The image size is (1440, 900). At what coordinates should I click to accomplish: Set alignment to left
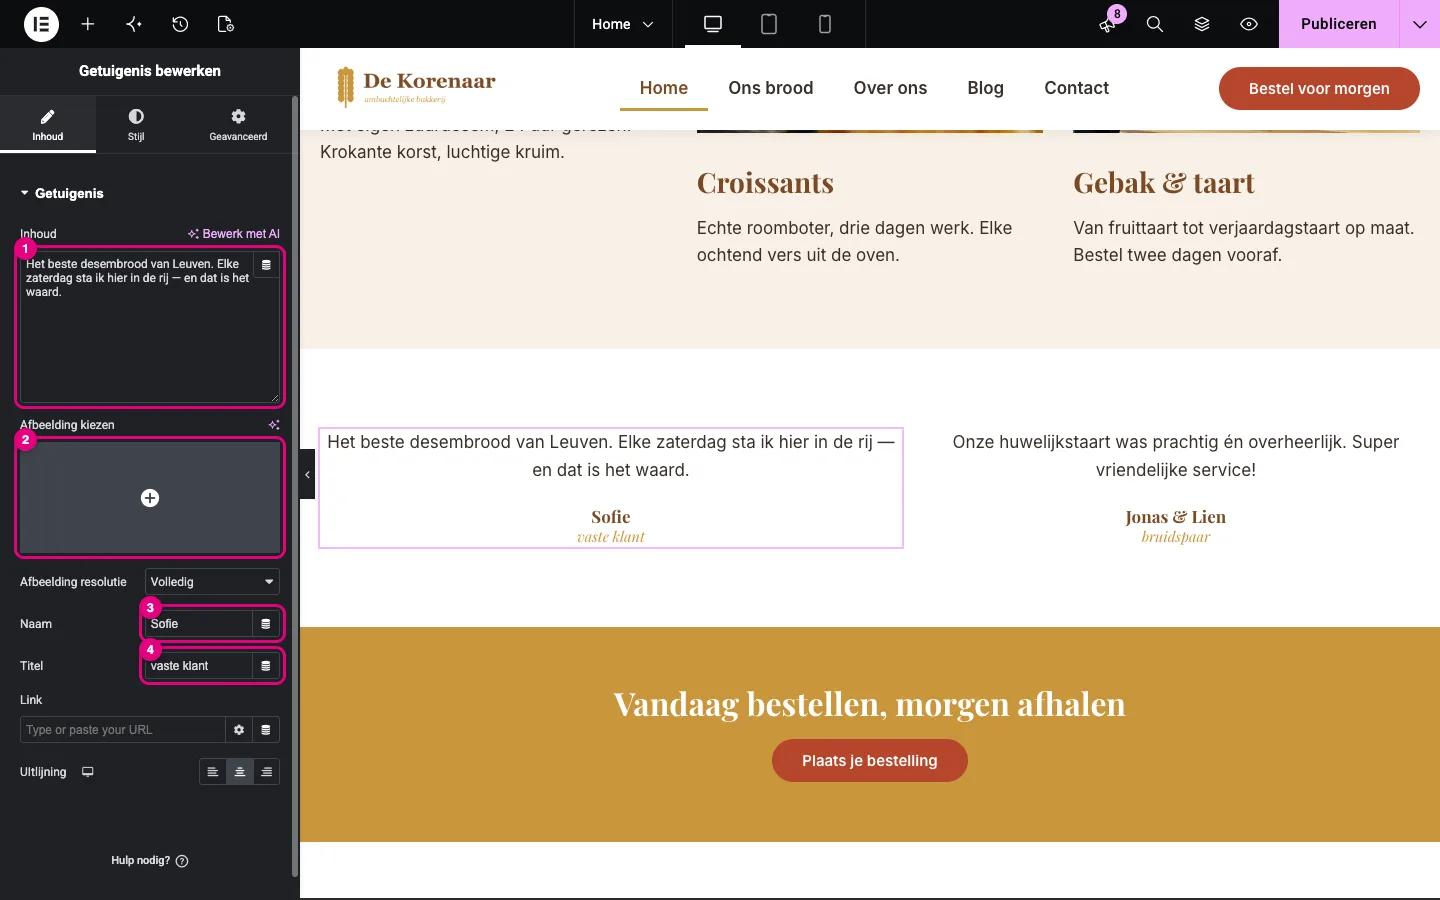pos(213,772)
